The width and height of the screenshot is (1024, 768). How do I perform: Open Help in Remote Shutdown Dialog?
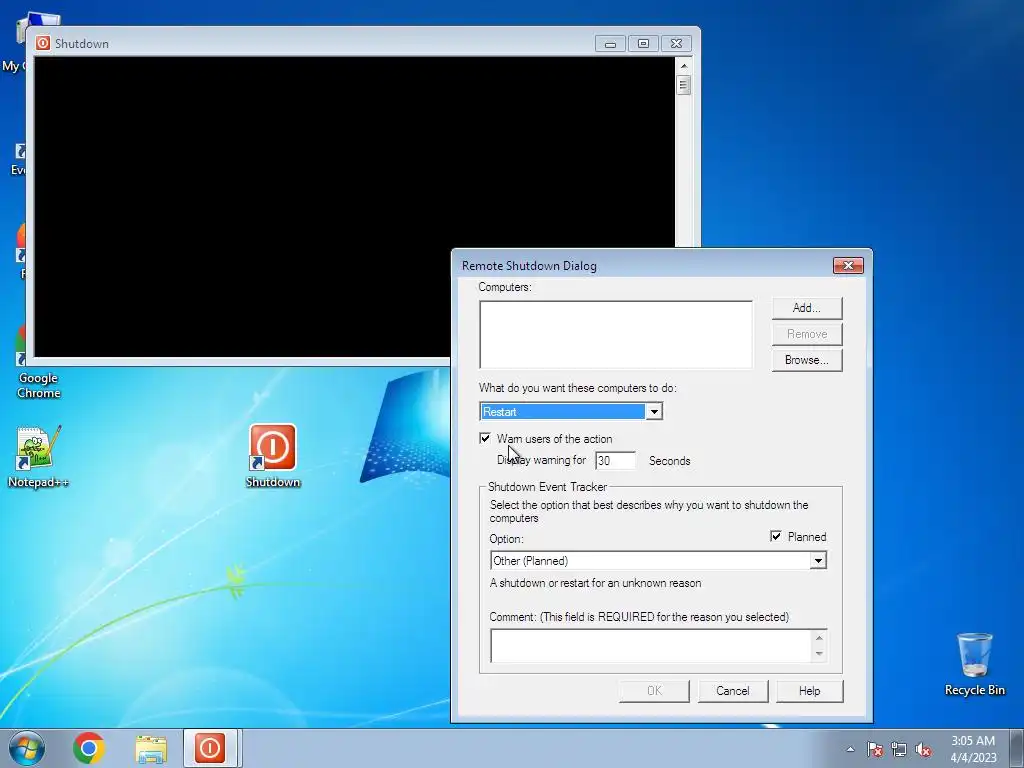click(x=809, y=691)
